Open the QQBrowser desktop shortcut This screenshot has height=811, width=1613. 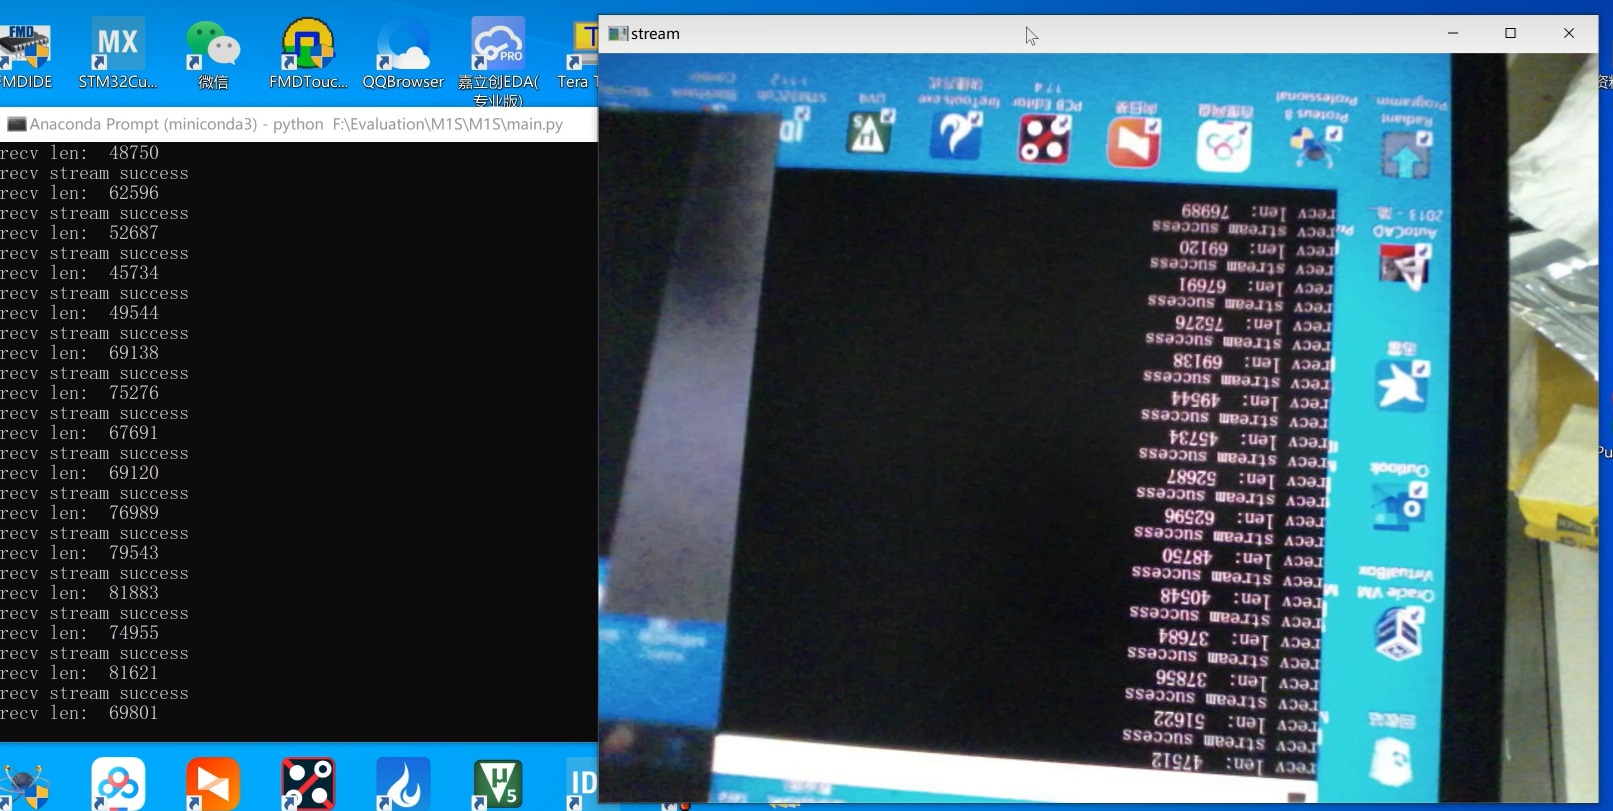pos(403,55)
